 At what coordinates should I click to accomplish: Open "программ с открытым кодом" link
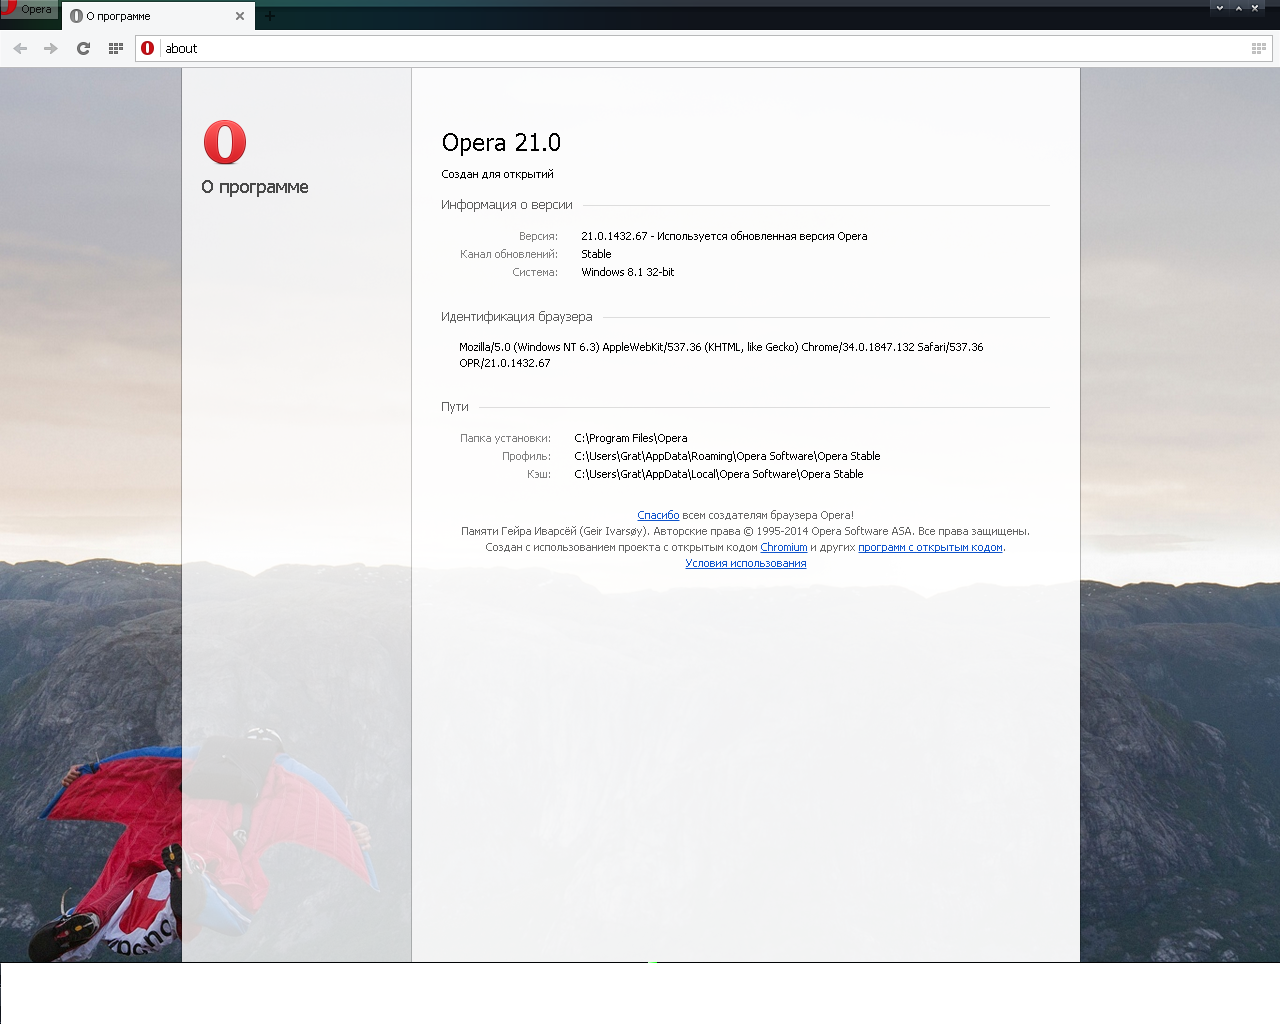tap(930, 547)
